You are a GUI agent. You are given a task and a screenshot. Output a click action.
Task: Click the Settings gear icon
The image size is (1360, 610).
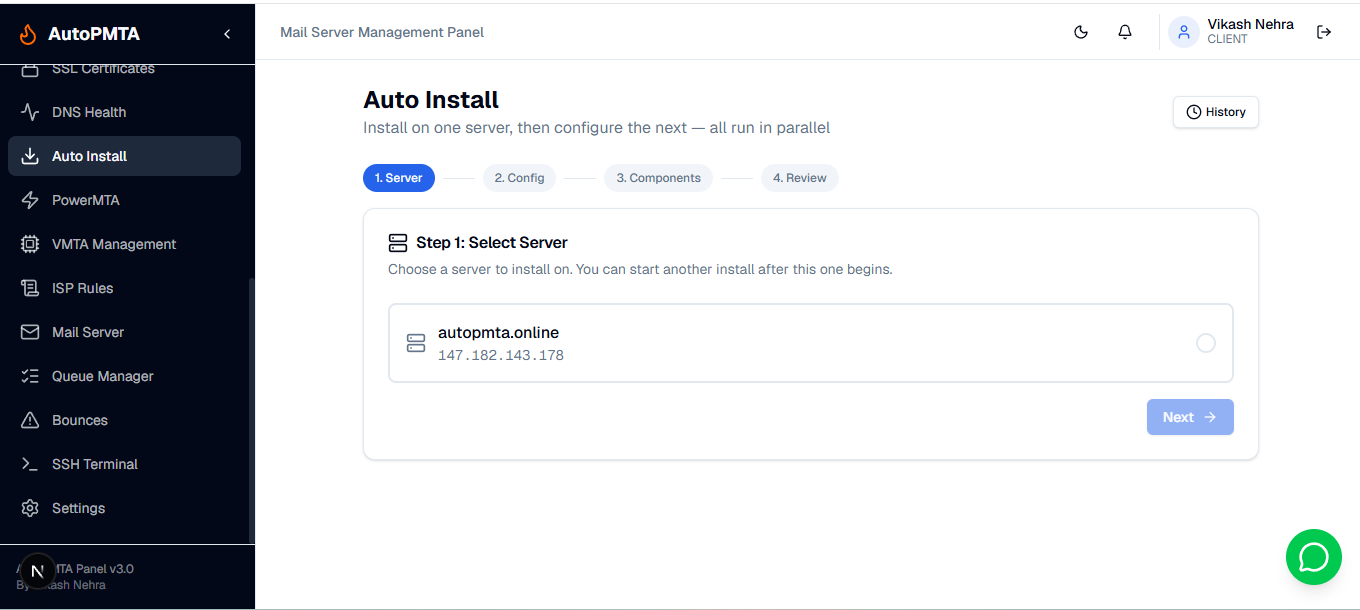30,508
